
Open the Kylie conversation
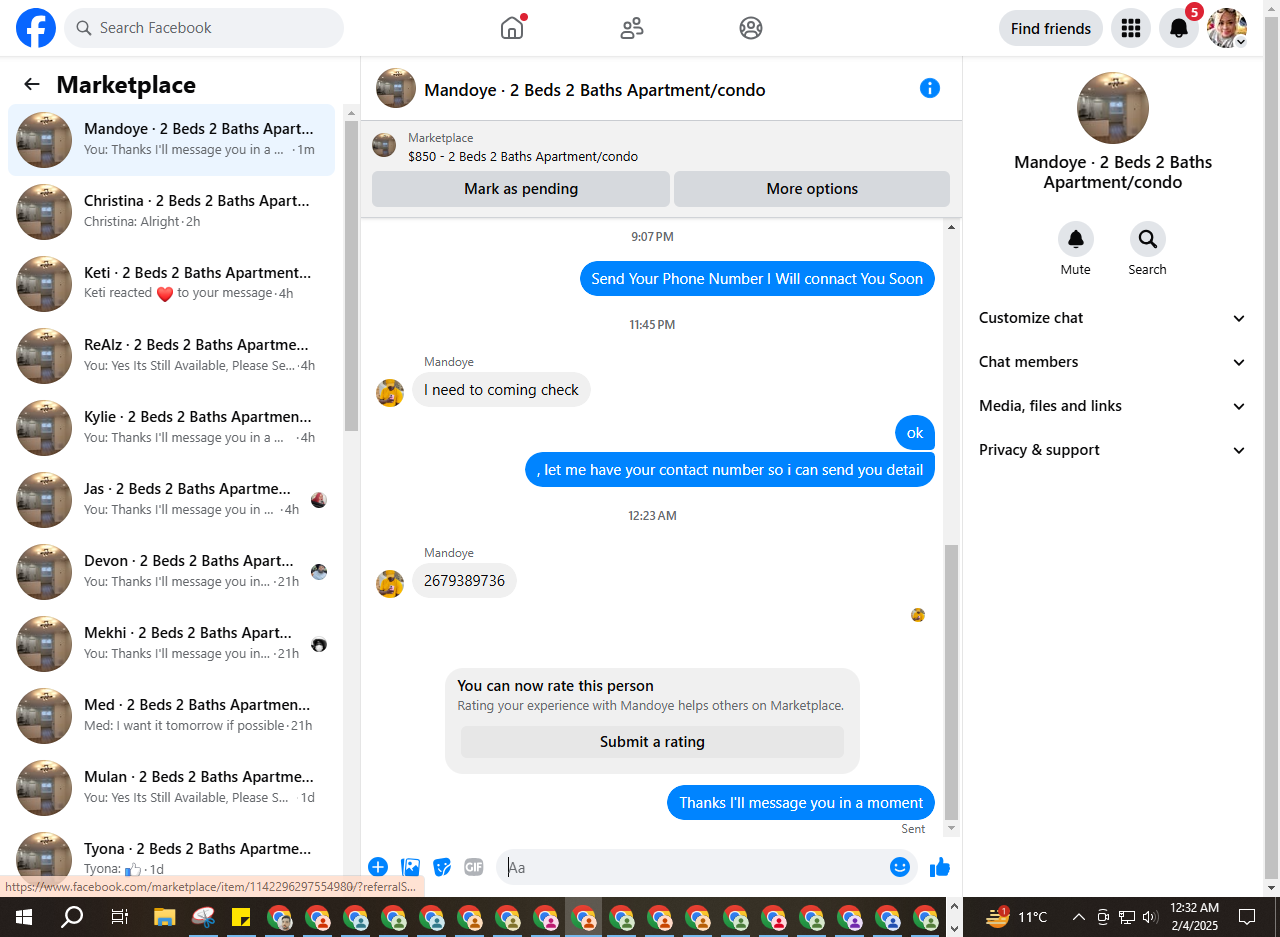pyautogui.click(x=172, y=428)
